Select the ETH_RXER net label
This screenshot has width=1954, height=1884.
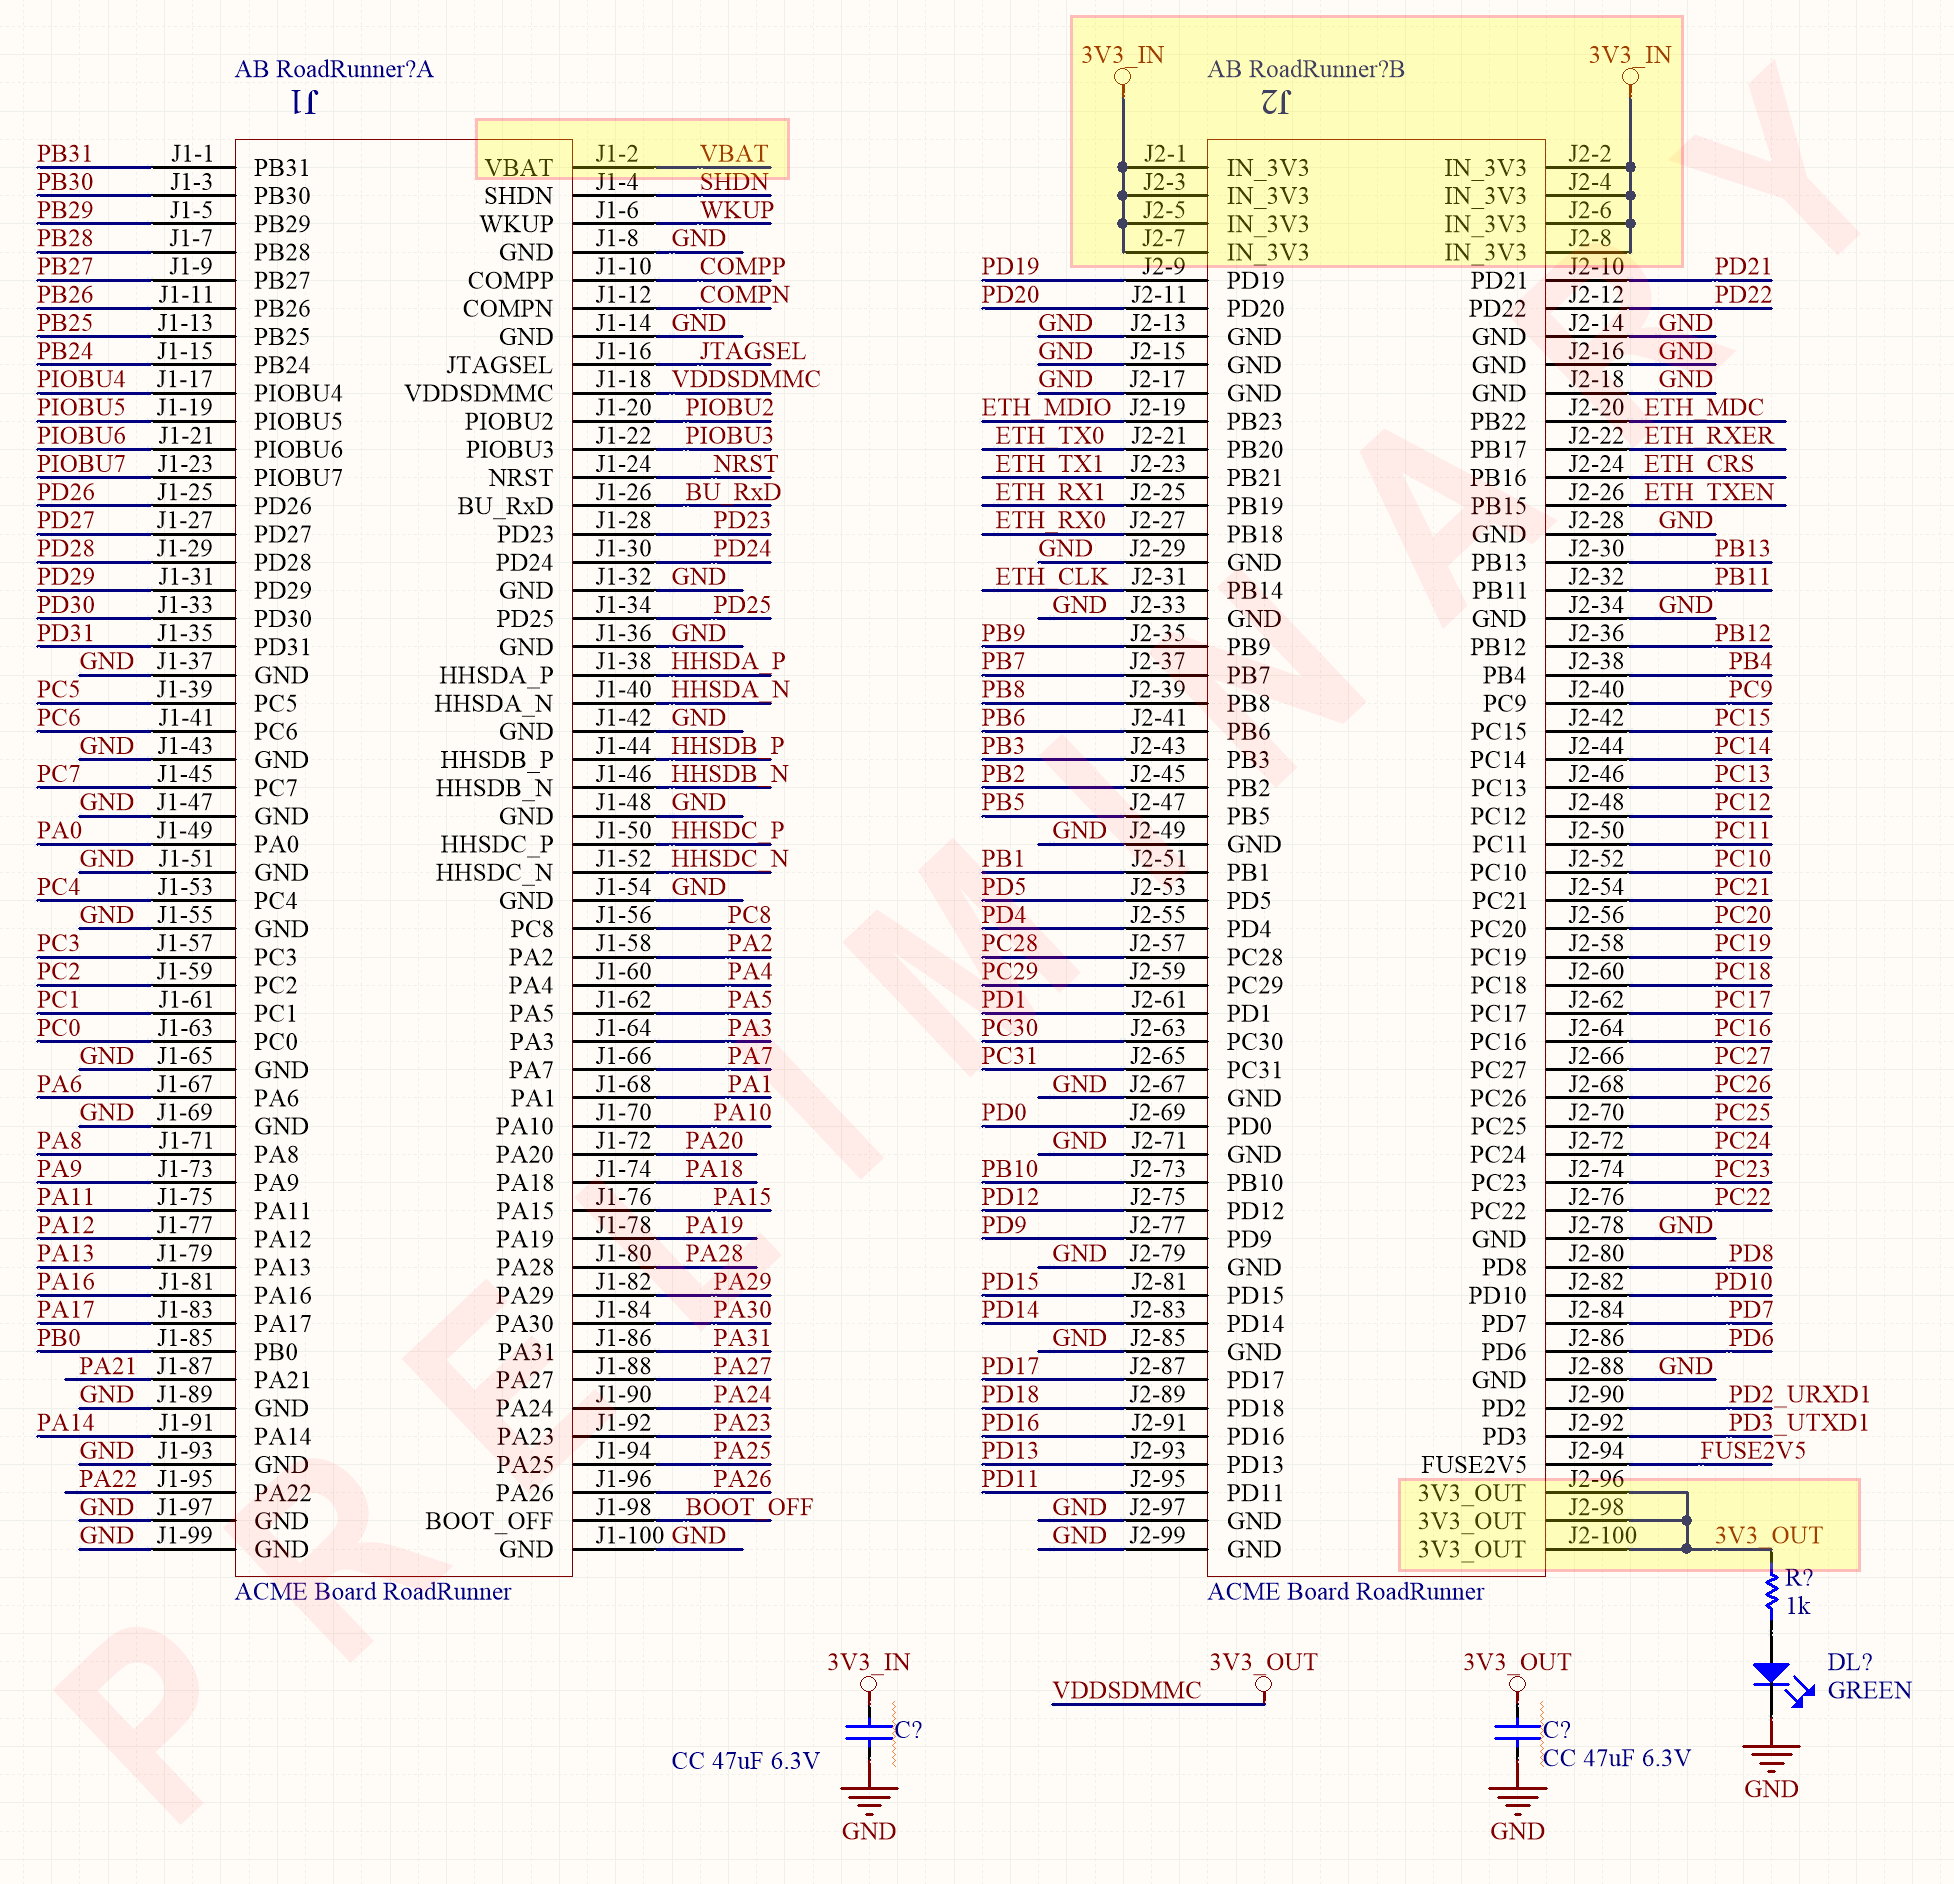[1708, 435]
